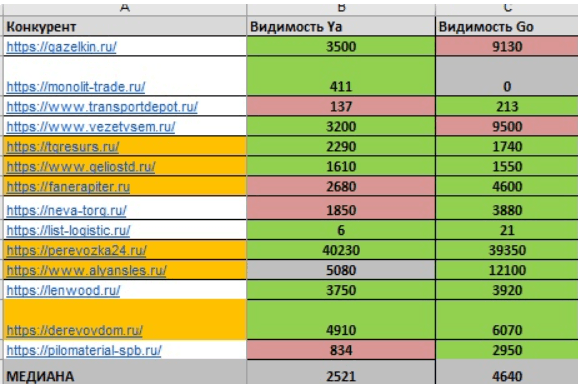Select column B header
This screenshot has height=384, width=578.
[341, 8]
